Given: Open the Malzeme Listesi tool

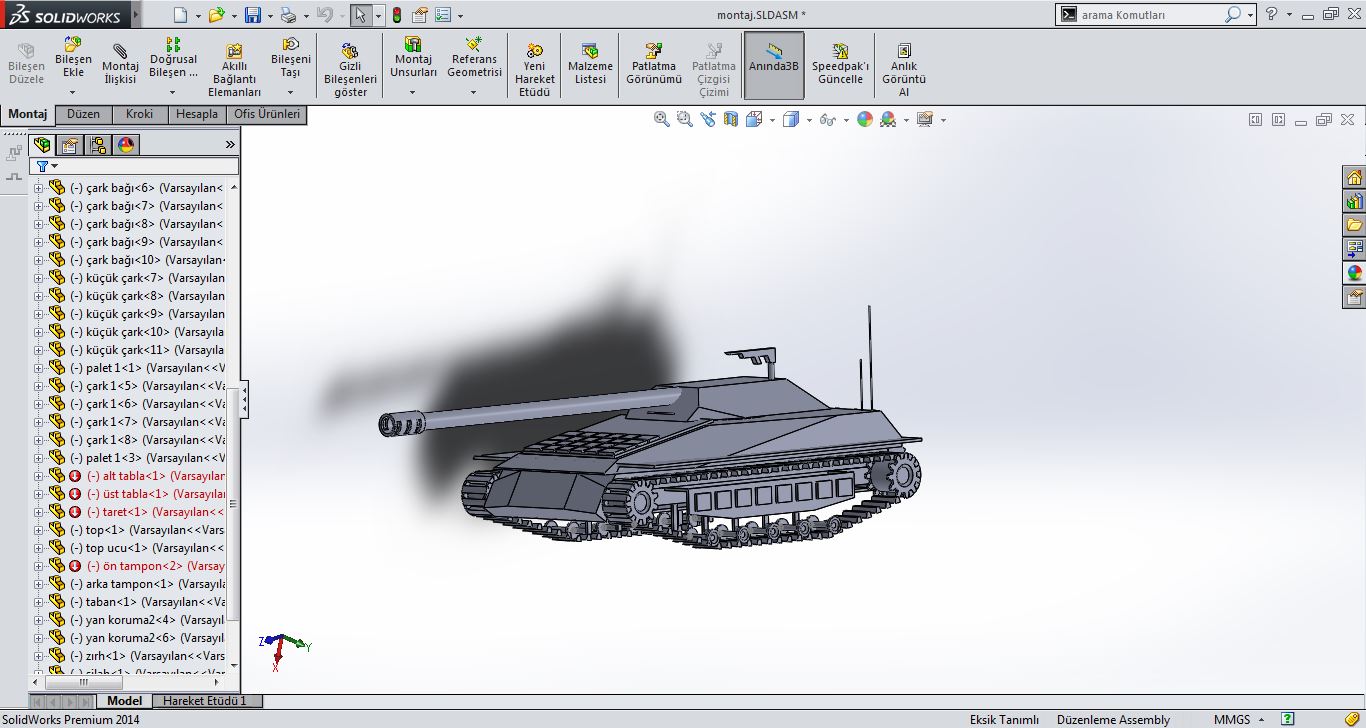Looking at the screenshot, I should pos(590,64).
